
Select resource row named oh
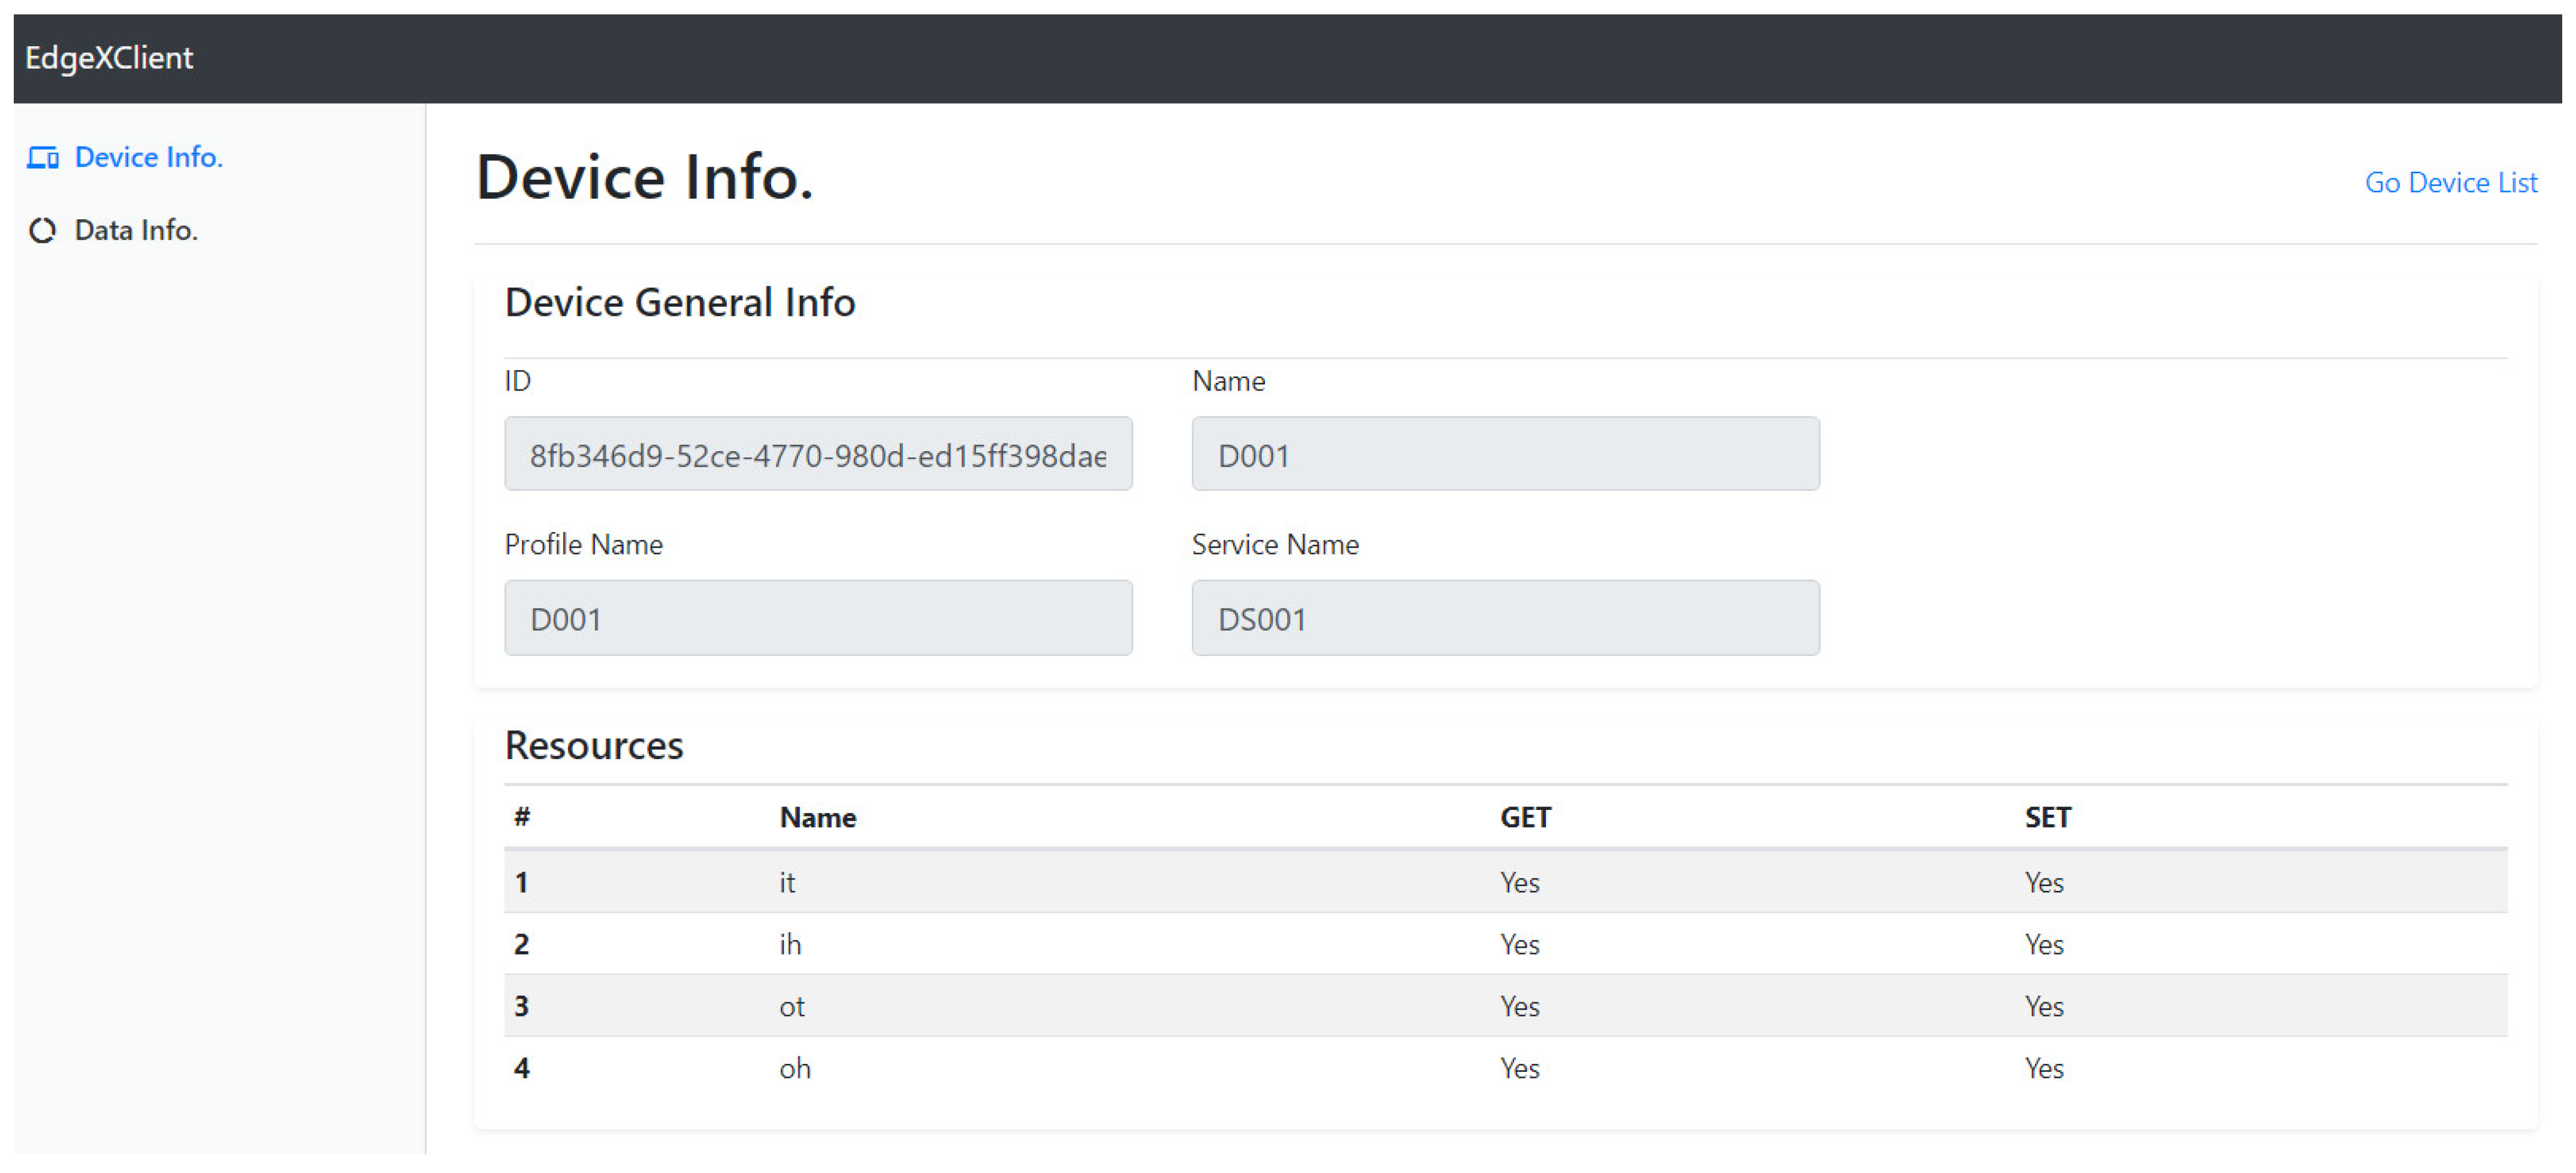[794, 1068]
